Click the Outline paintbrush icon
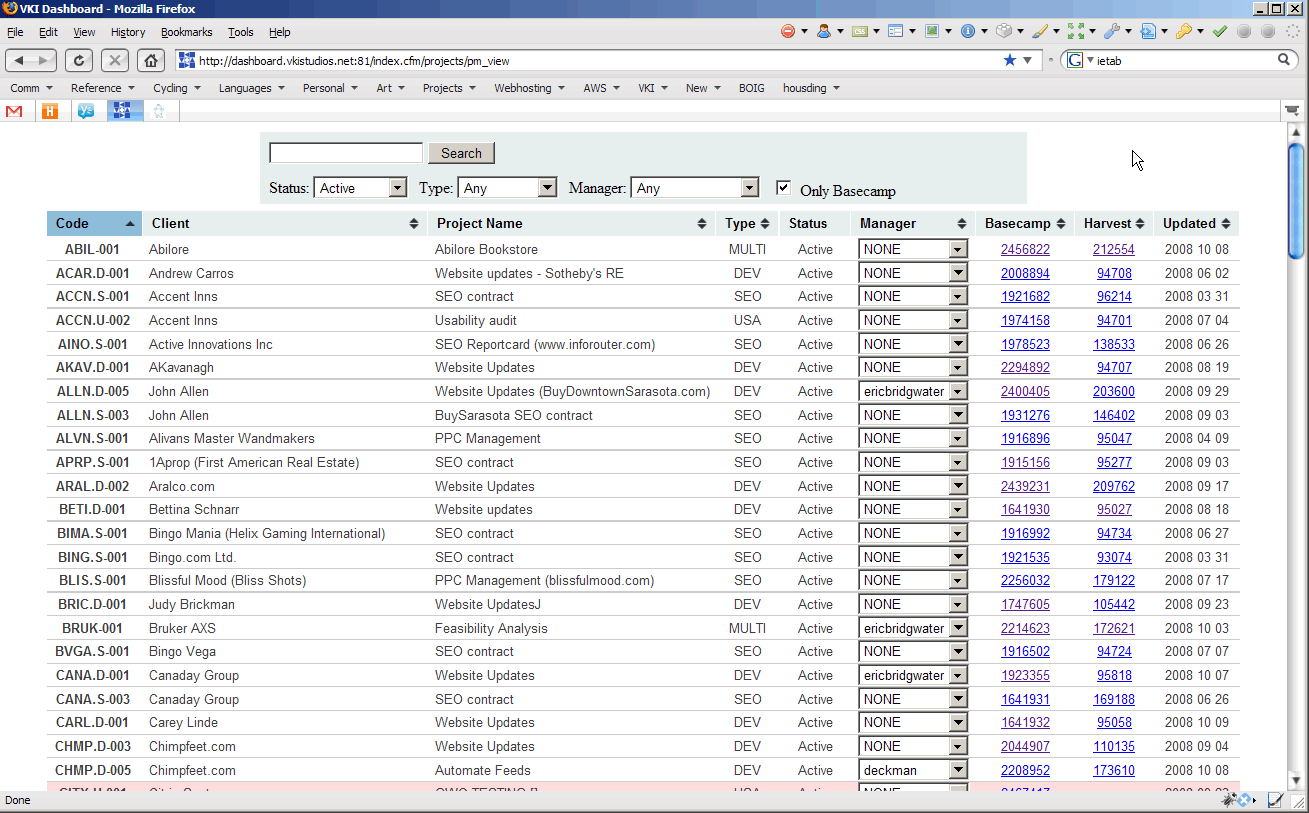 tap(1039, 32)
